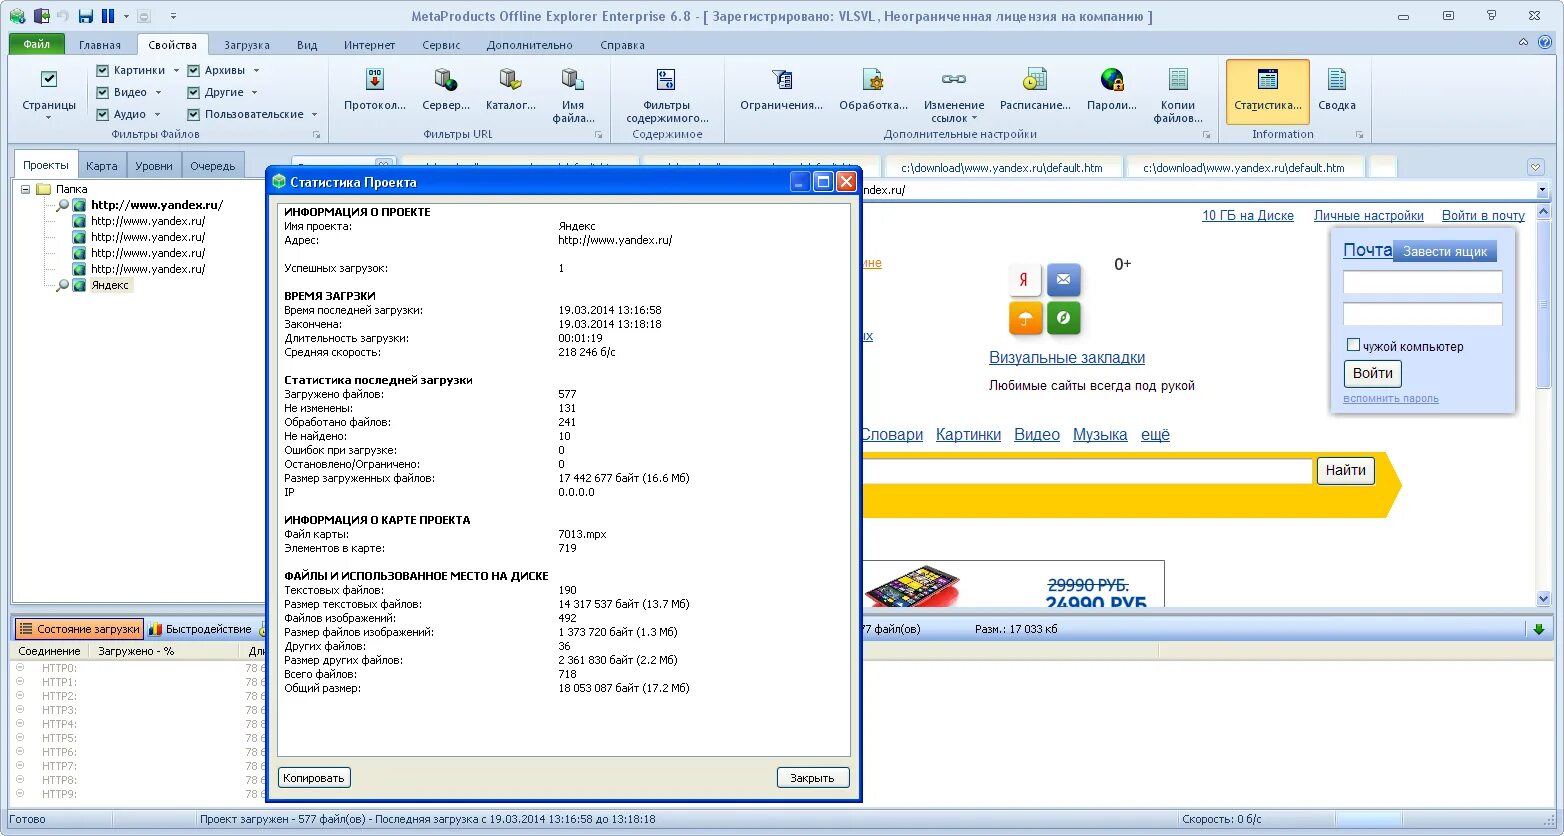Switch to the Очередь panel tab
The width and height of the screenshot is (1564, 836).
click(213, 166)
